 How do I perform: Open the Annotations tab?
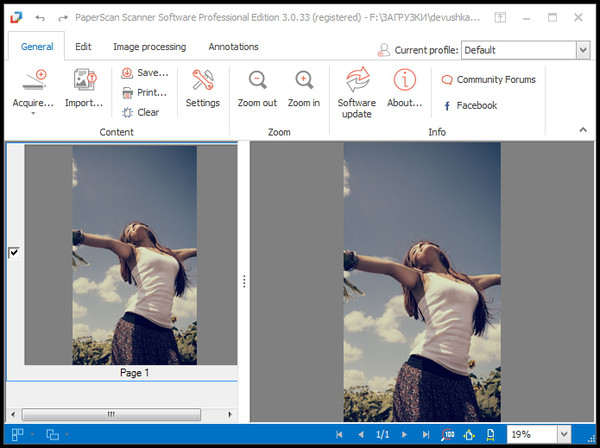point(233,47)
